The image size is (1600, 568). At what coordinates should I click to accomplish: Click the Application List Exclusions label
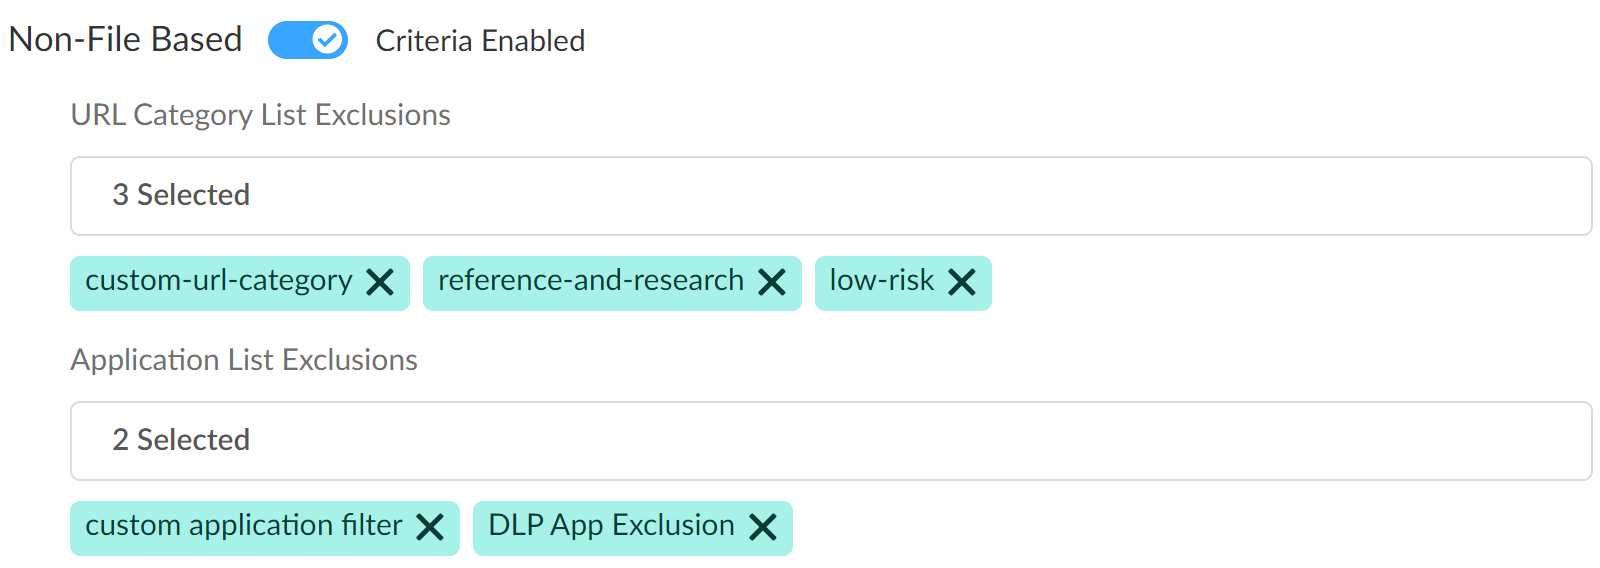[244, 360]
